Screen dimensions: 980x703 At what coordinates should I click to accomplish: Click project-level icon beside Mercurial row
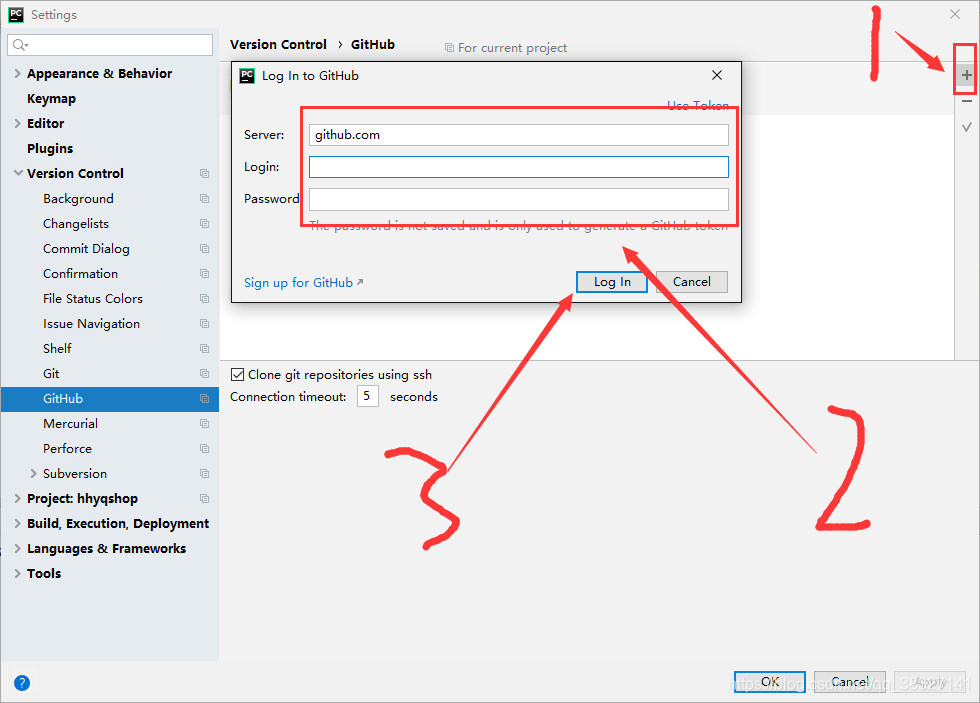(x=204, y=424)
